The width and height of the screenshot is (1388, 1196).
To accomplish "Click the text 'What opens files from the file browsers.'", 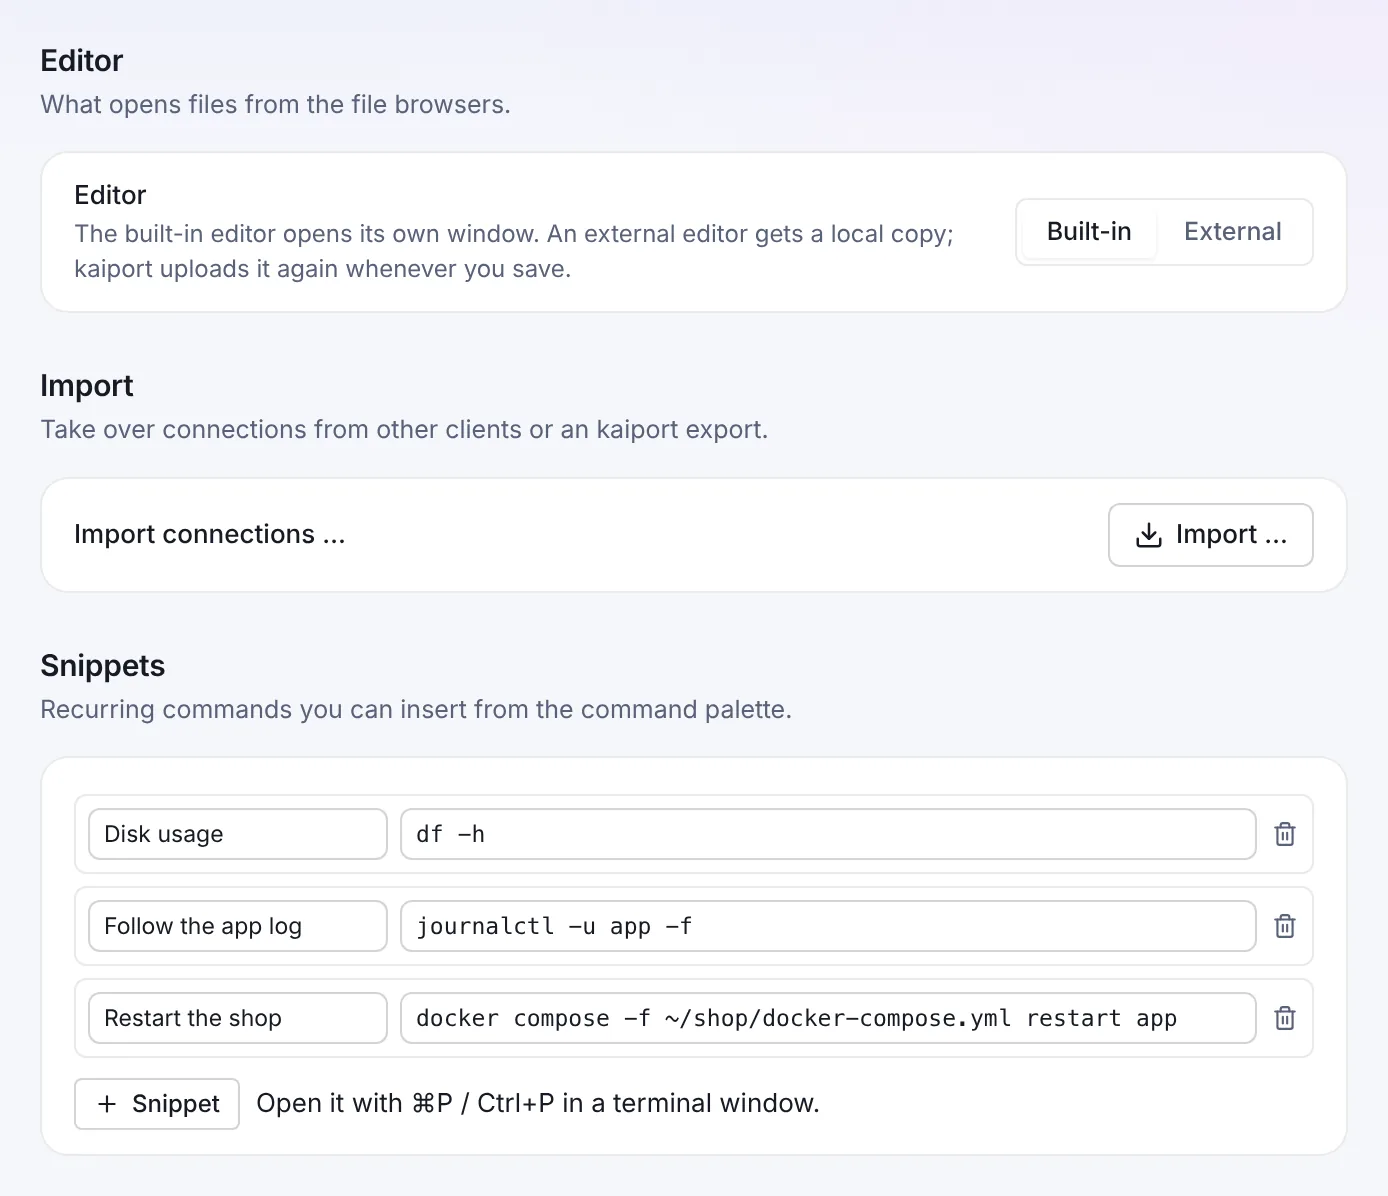I will click(276, 105).
